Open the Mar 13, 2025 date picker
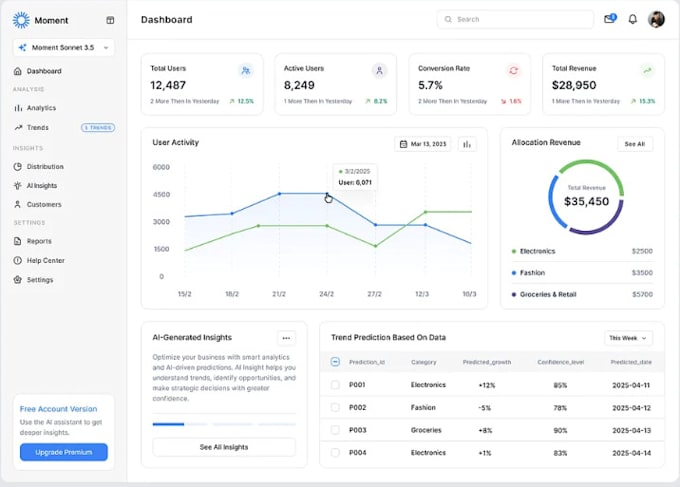 [423, 144]
